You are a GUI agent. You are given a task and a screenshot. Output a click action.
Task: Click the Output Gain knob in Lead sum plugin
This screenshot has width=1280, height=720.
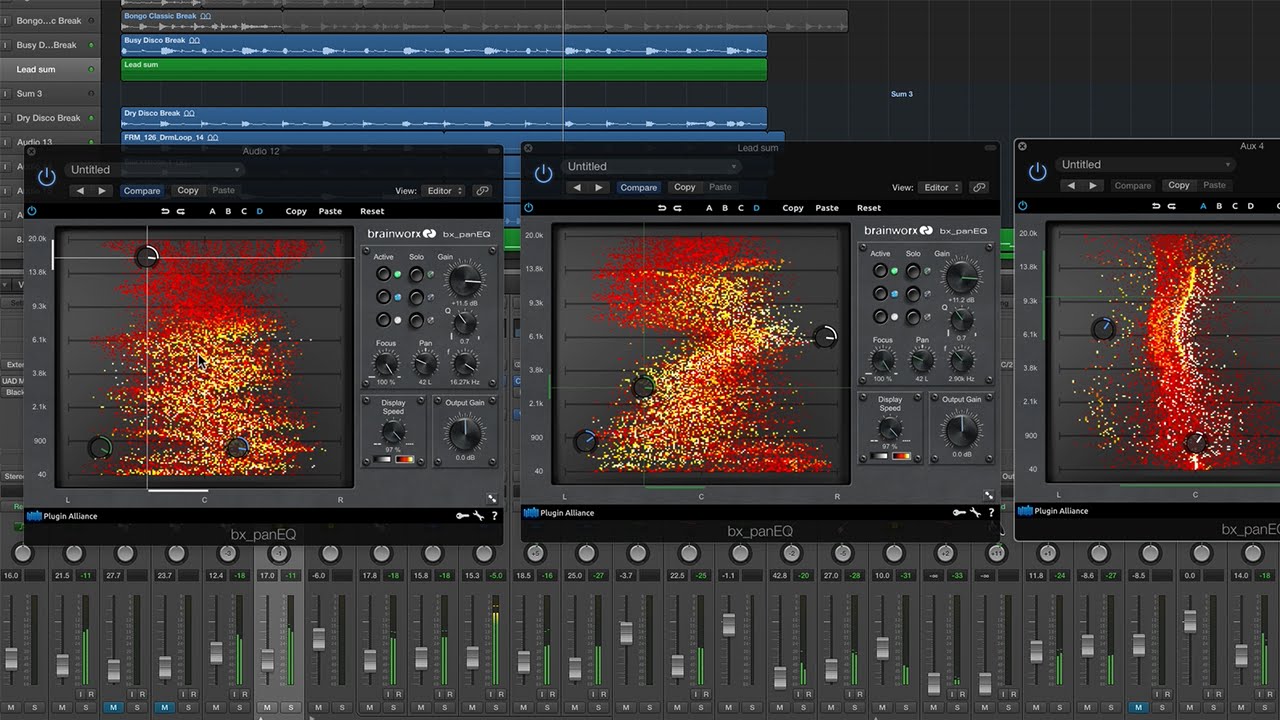[961, 431]
